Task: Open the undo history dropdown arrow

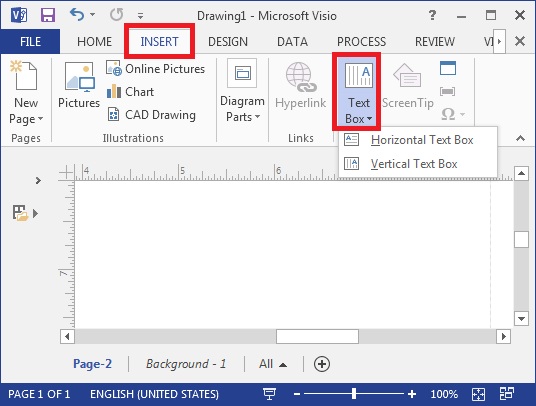Action: point(93,15)
